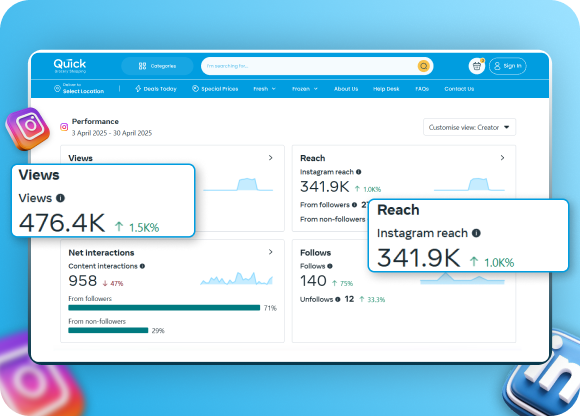Image resolution: width=580 pixels, height=416 pixels.
Task: Click the From non-followers 29% bar
Action: pos(108,330)
